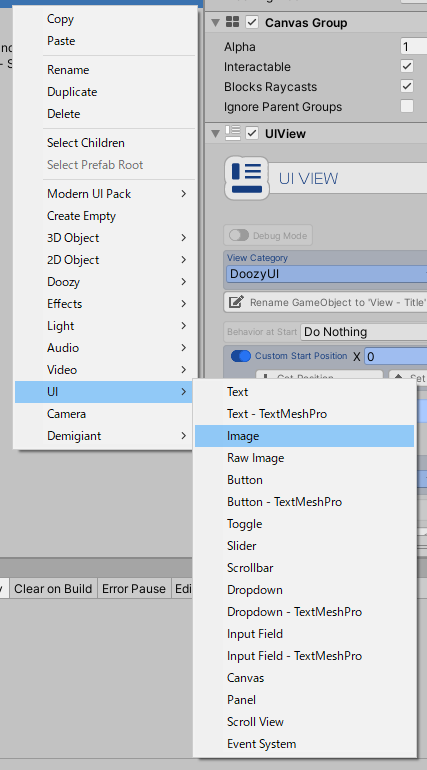Disable the Blocks Raycasts checkbox
Image resolution: width=427 pixels, height=770 pixels.
point(407,86)
